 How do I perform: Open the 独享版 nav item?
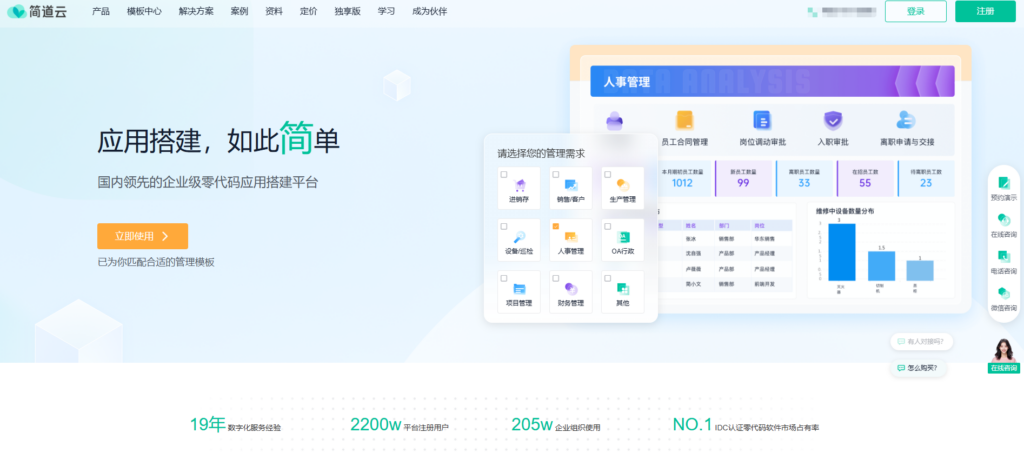pyautogui.click(x=347, y=11)
